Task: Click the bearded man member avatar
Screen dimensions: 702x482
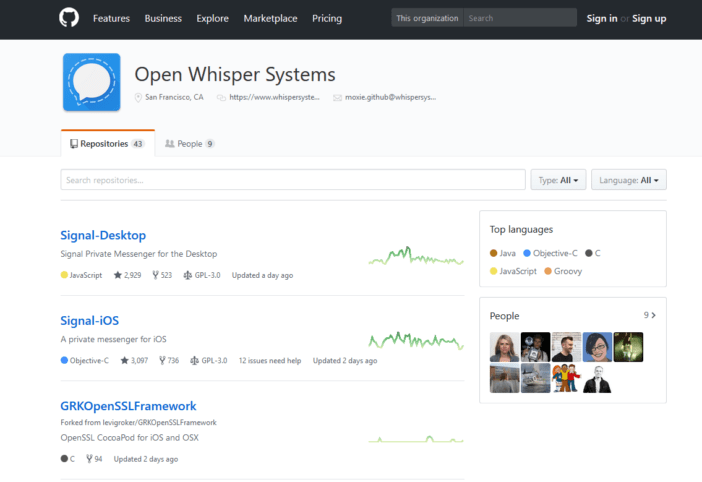Action: (x=566, y=347)
